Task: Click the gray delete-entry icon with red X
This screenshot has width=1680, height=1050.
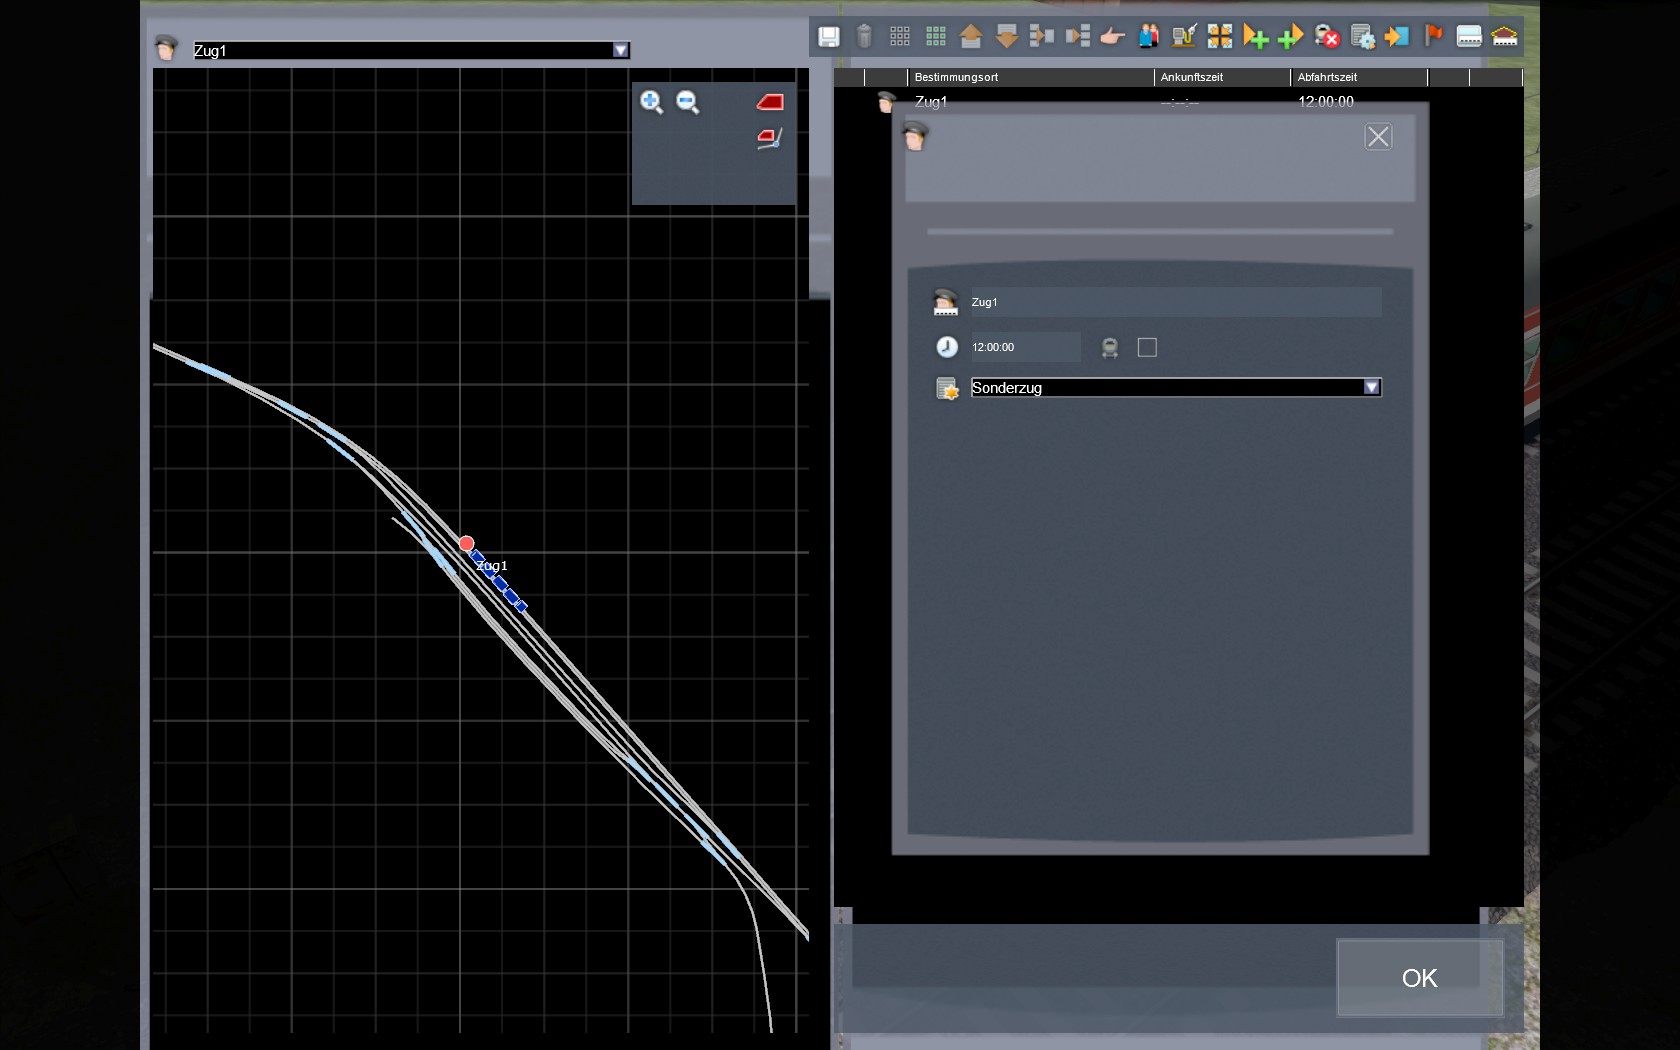Action: click(1327, 37)
